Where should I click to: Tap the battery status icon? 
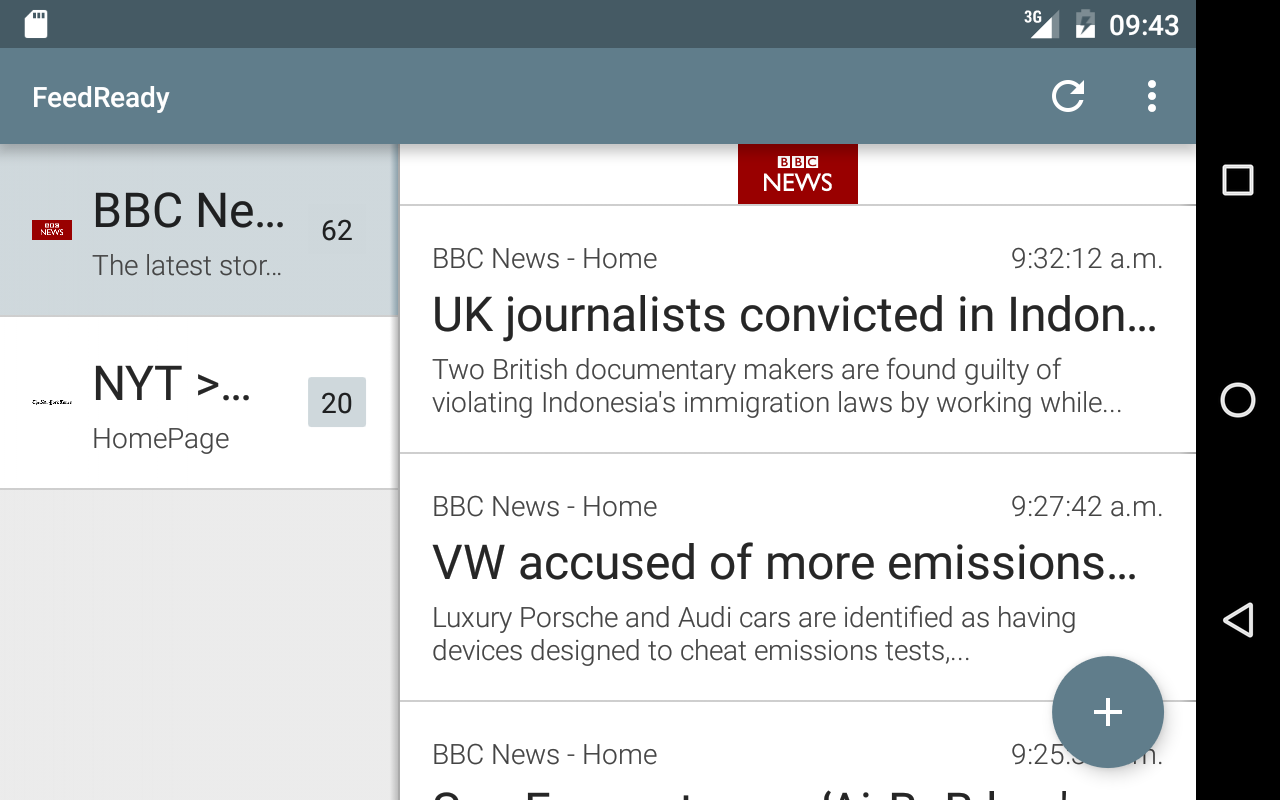click(x=1085, y=24)
